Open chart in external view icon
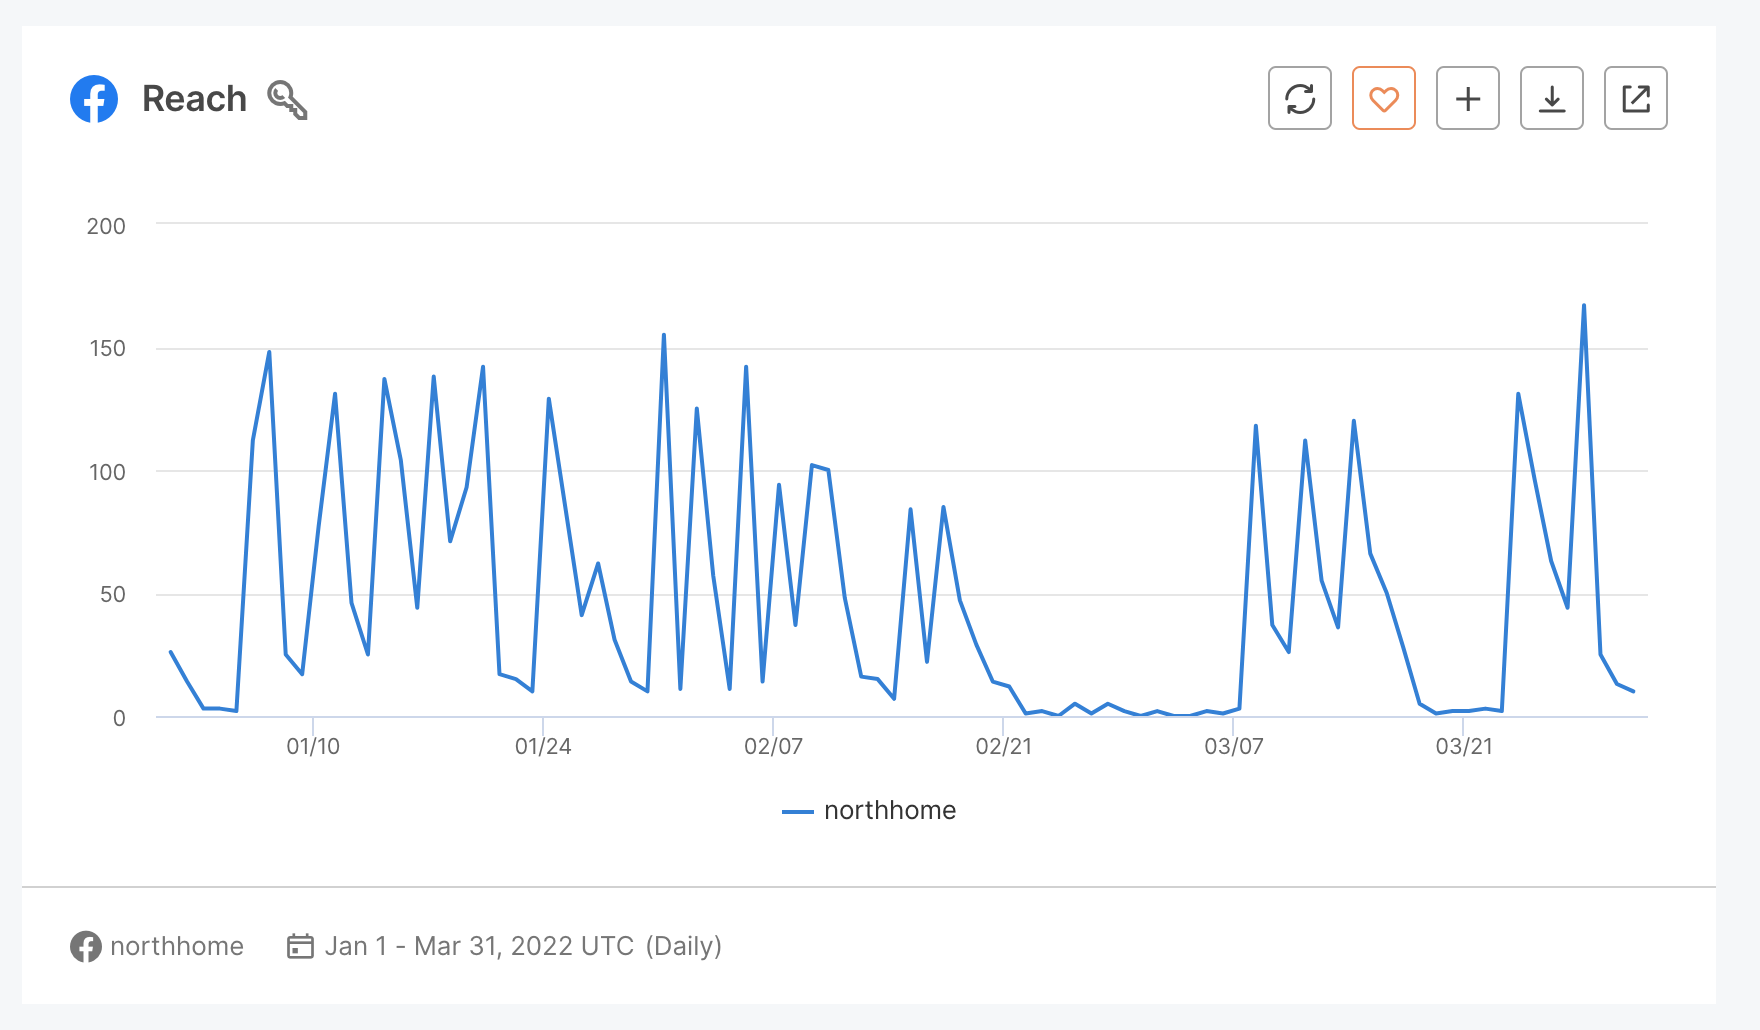 [x=1635, y=98]
